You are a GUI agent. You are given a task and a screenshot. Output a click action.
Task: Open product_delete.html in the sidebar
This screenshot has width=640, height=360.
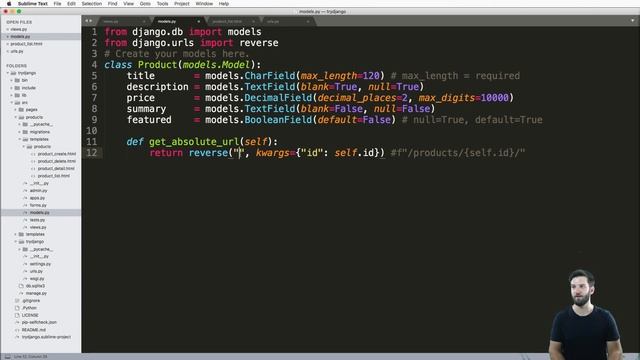[x=57, y=161]
